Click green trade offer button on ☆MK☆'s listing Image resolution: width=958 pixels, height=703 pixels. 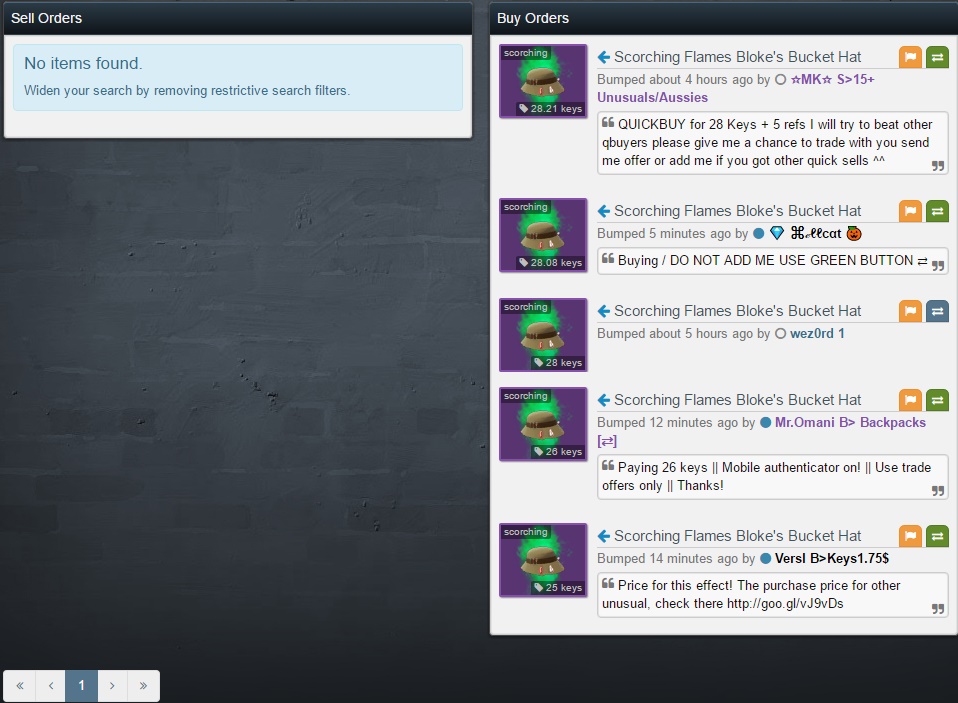click(x=937, y=57)
